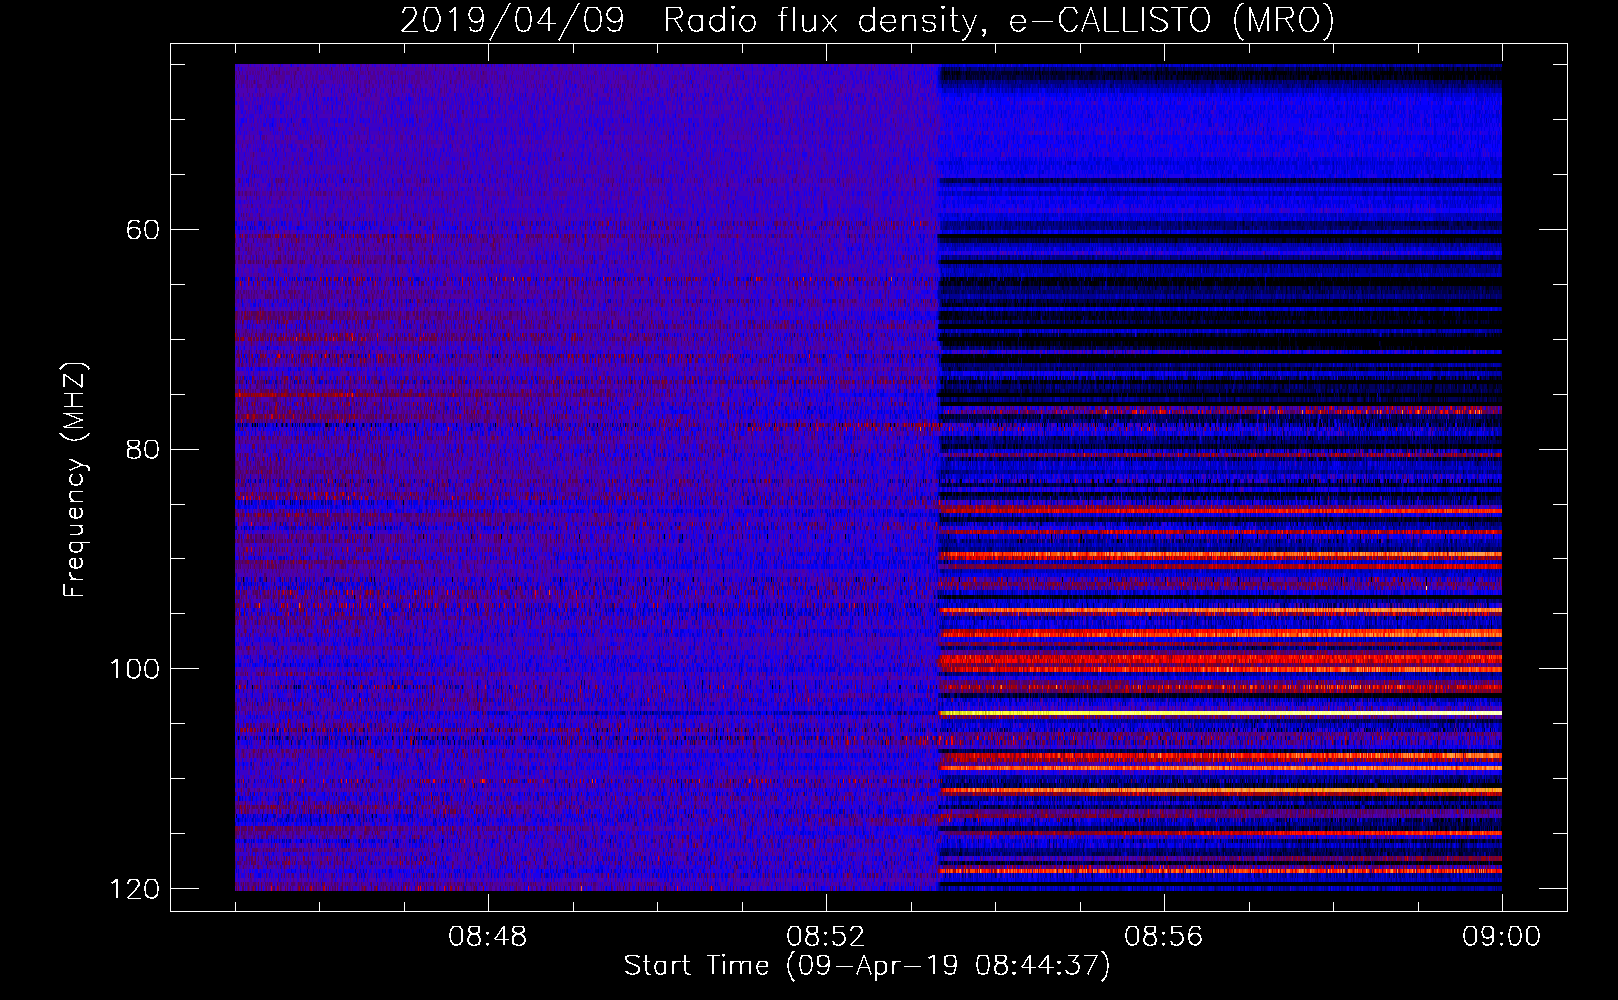Viewport: 1618px width, 1000px height.
Task: Click the '08:52' time tick label
Action: [825, 937]
